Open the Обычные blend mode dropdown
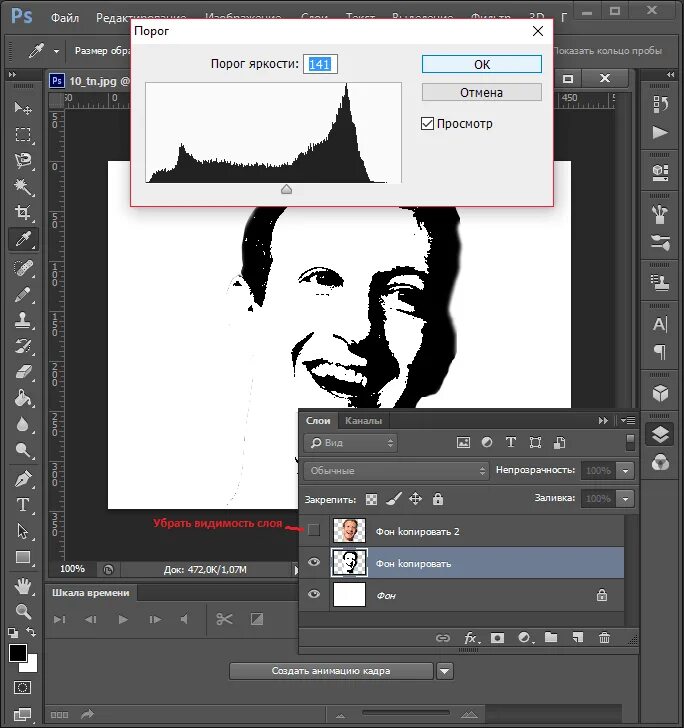 pyautogui.click(x=397, y=470)
